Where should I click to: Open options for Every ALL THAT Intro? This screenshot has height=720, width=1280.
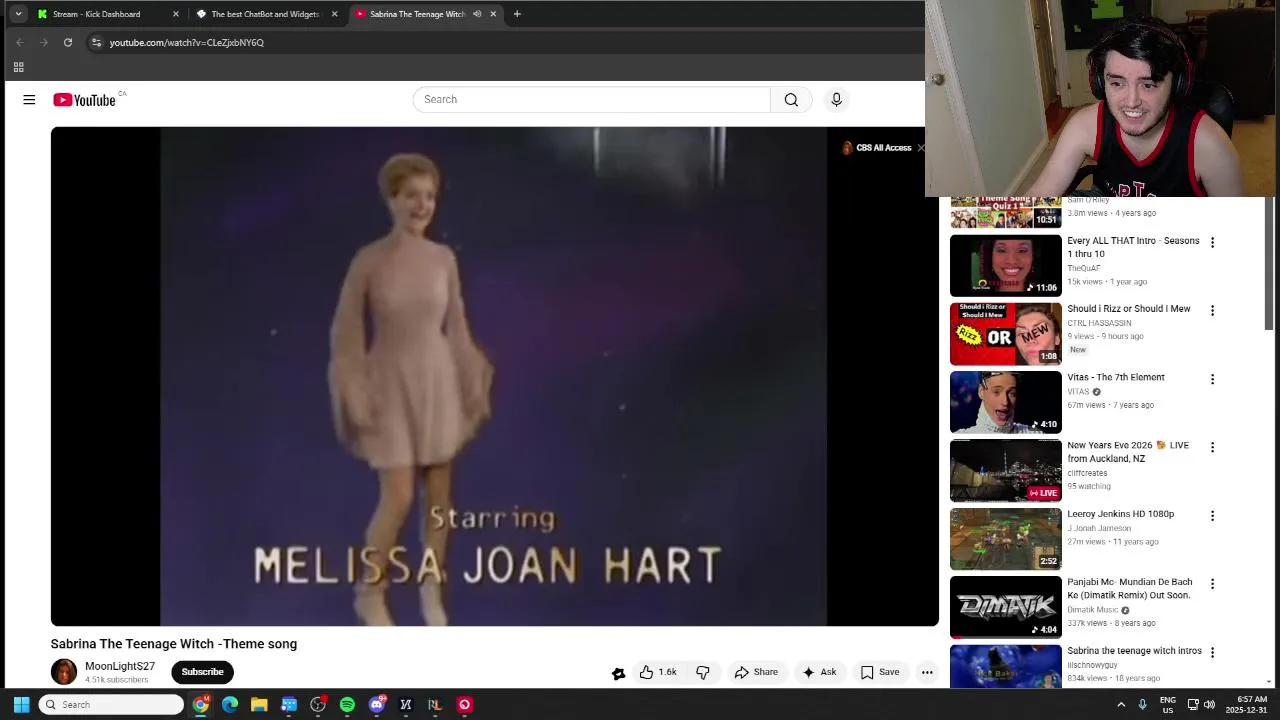[1212, 242]
